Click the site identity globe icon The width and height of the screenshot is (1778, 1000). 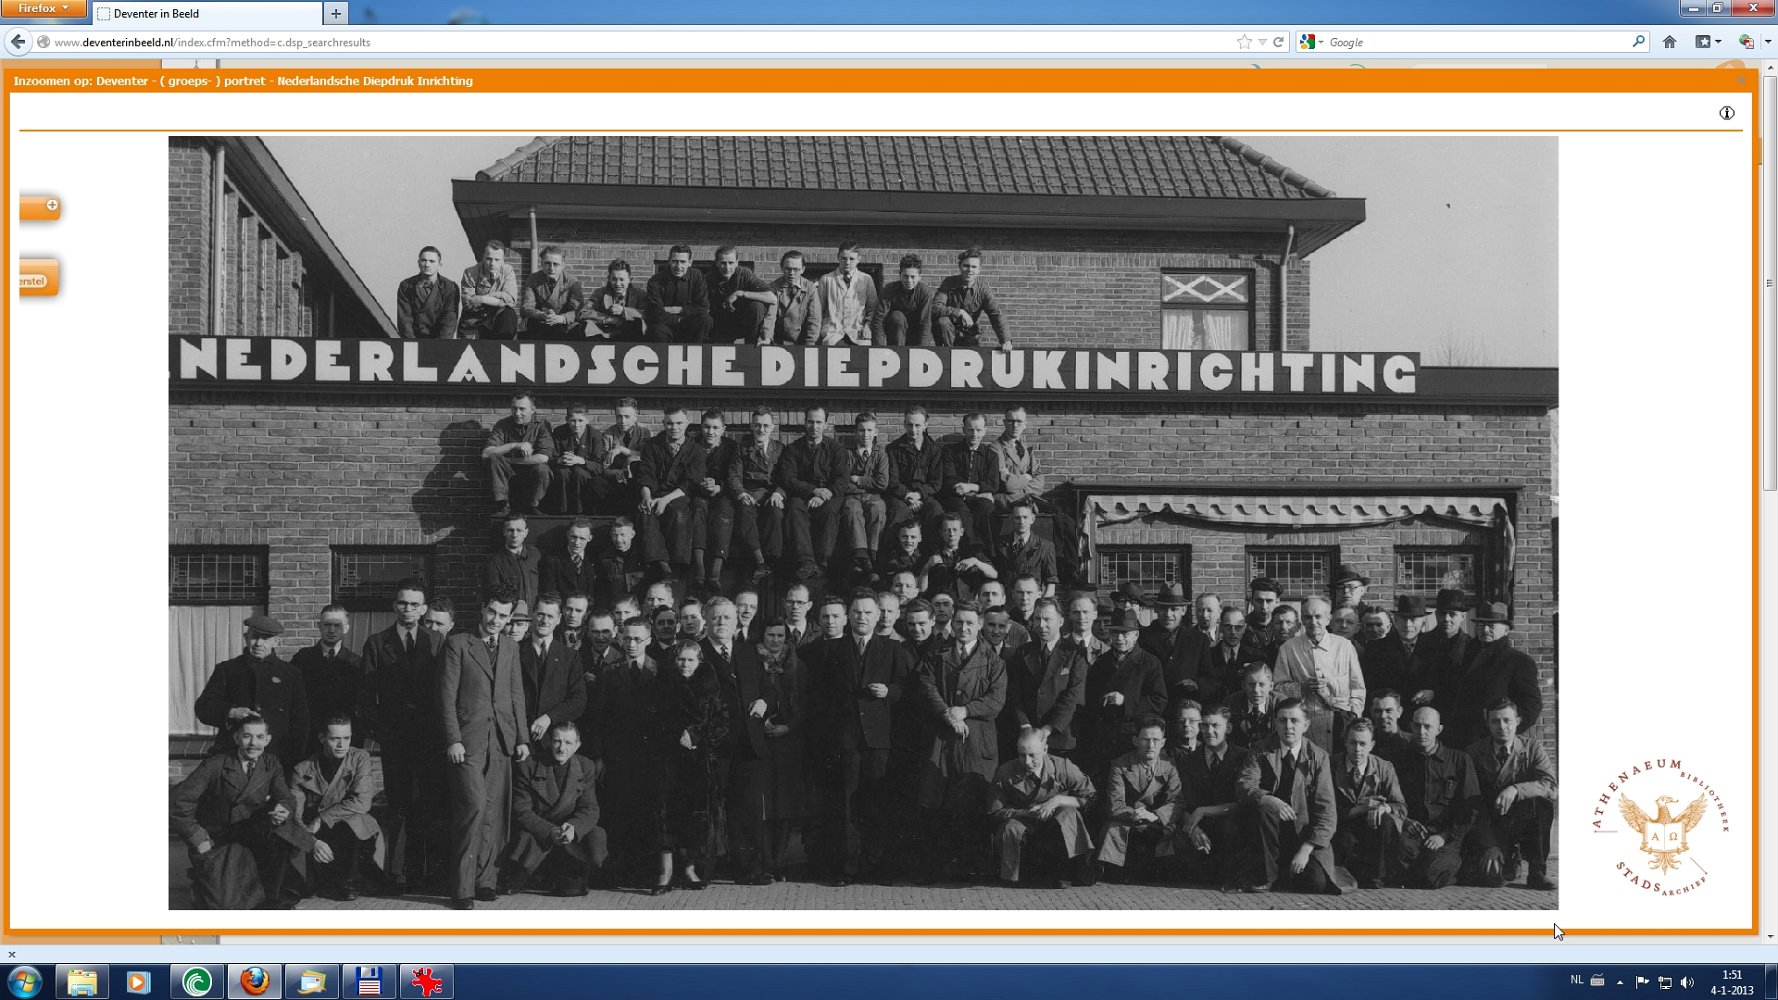pos(43,42)
